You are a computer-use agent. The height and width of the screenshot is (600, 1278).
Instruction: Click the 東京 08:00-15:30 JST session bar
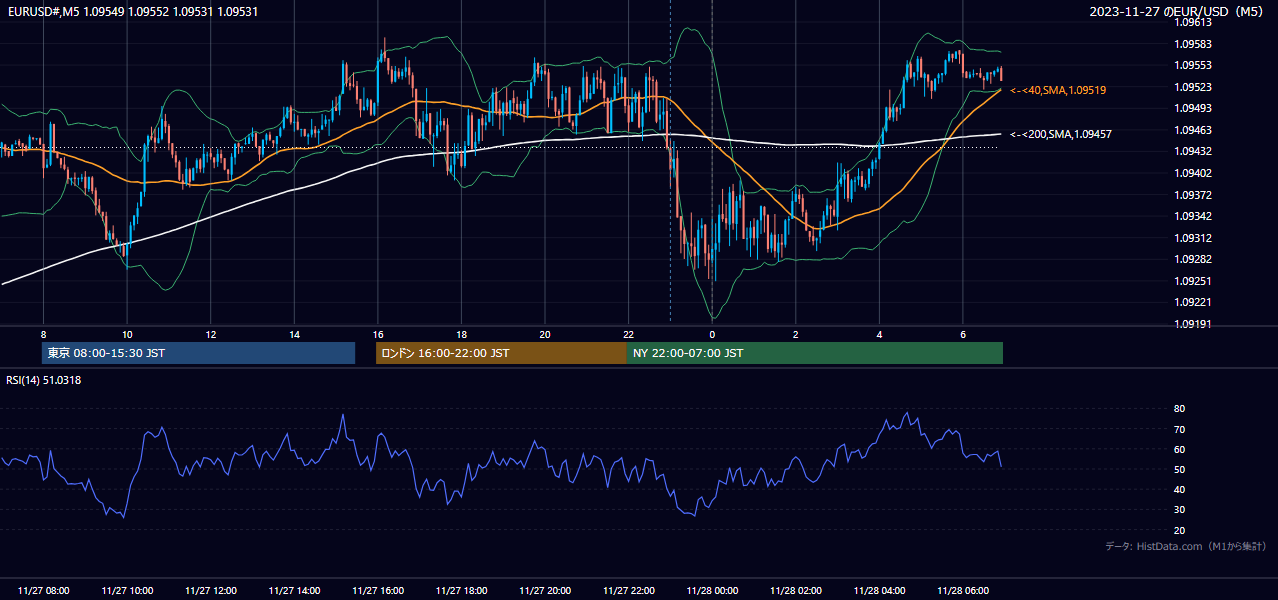click(x=198, y=353)
